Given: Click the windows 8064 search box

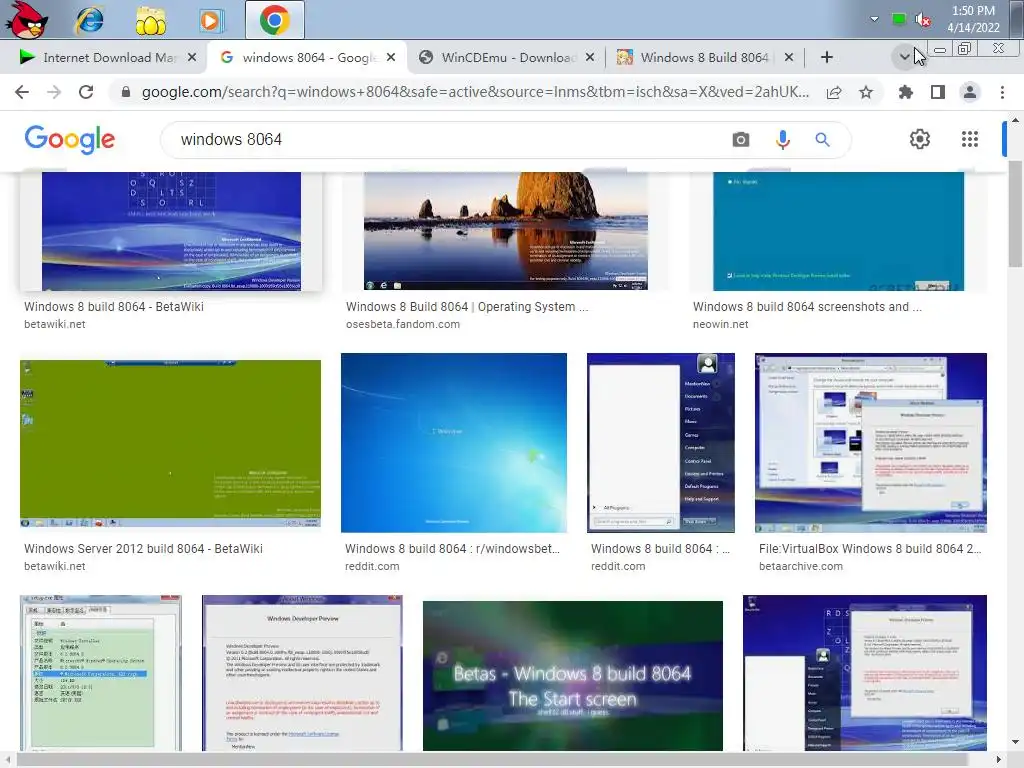Looking at the screenshot, I should pyautogui.click(x=451, y=140).
